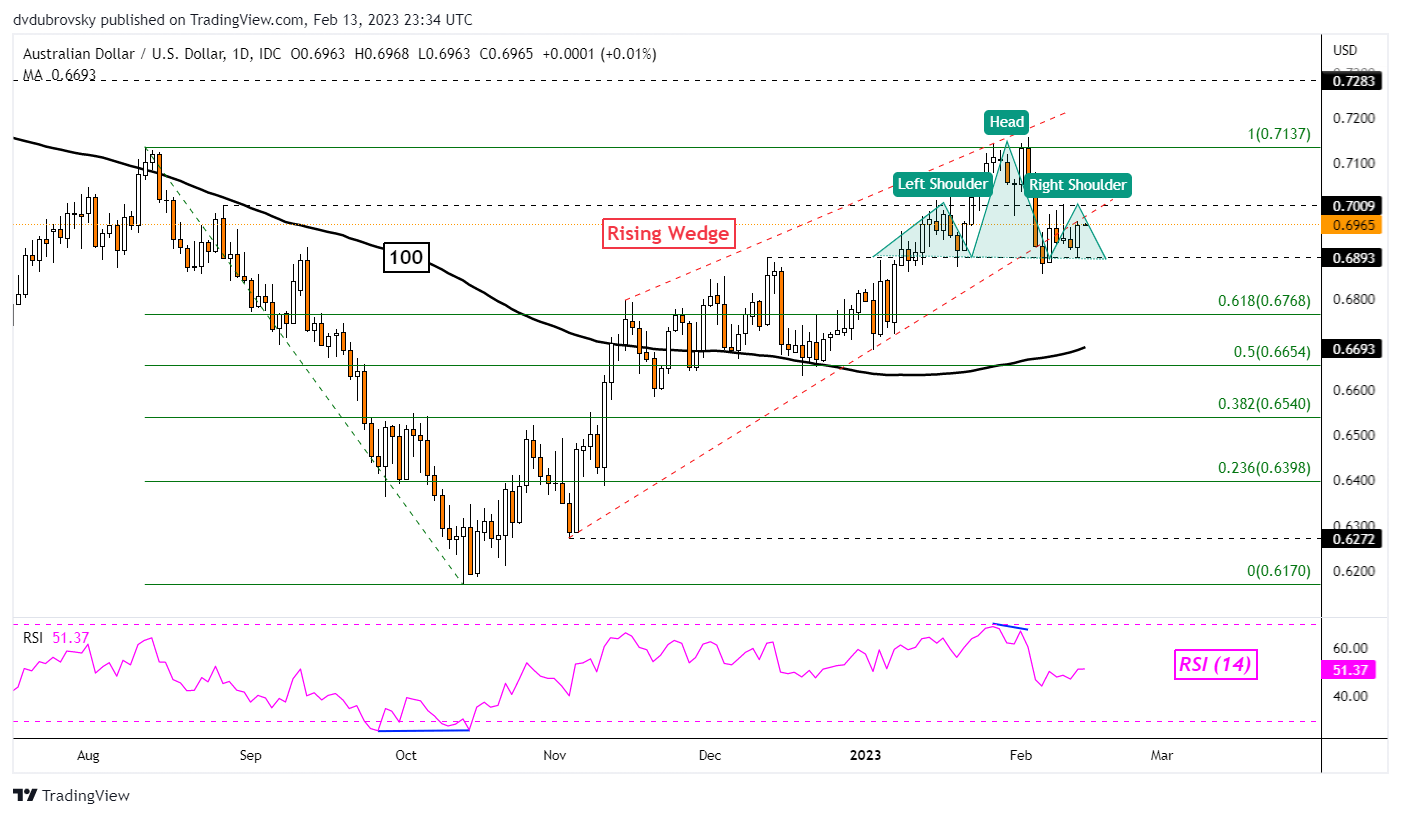Image resolution: width=1401 pixels, height=817 pixels.
Task: Click the 'Dec' label on the time axis
Action: coord(711,755)
